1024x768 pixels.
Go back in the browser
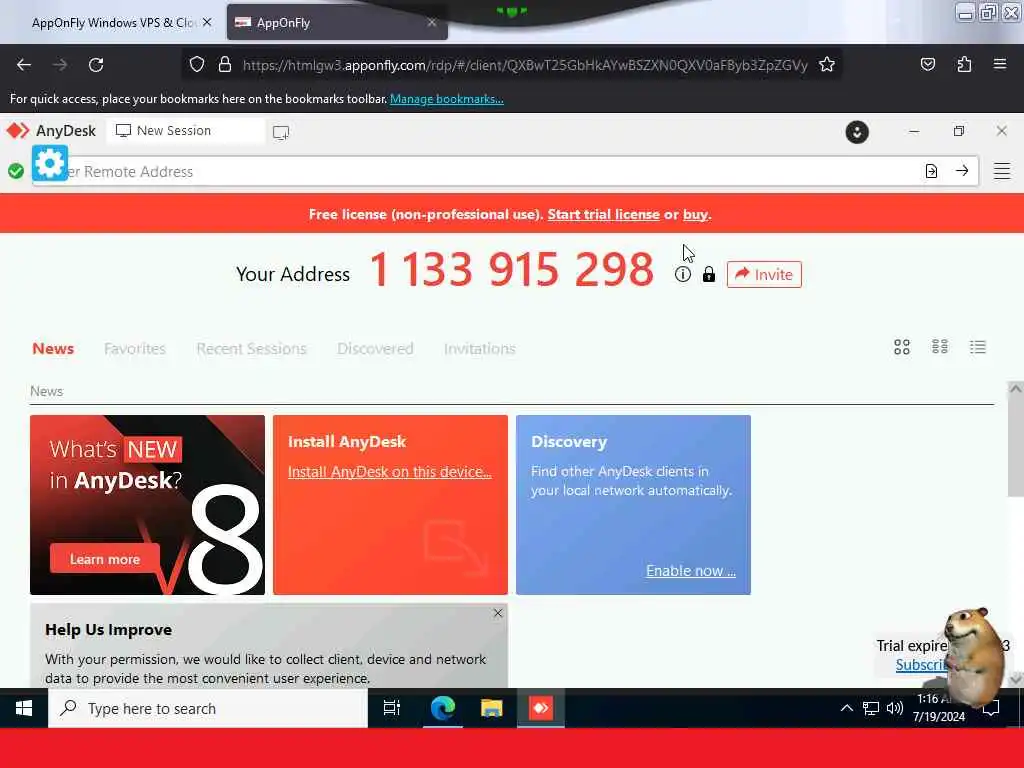pos(24,65)
